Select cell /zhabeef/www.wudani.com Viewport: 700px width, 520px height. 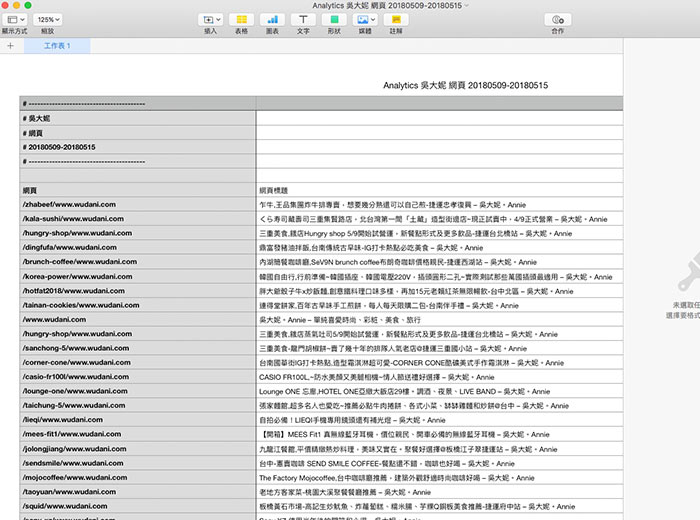[138, 204]
